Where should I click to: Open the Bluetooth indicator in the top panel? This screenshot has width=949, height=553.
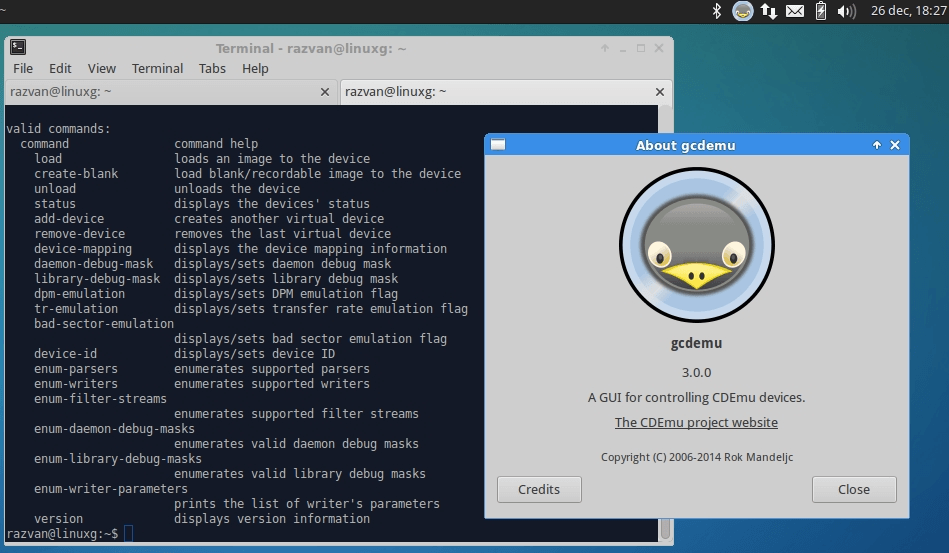pyautogui.click(x=716, y=11)
